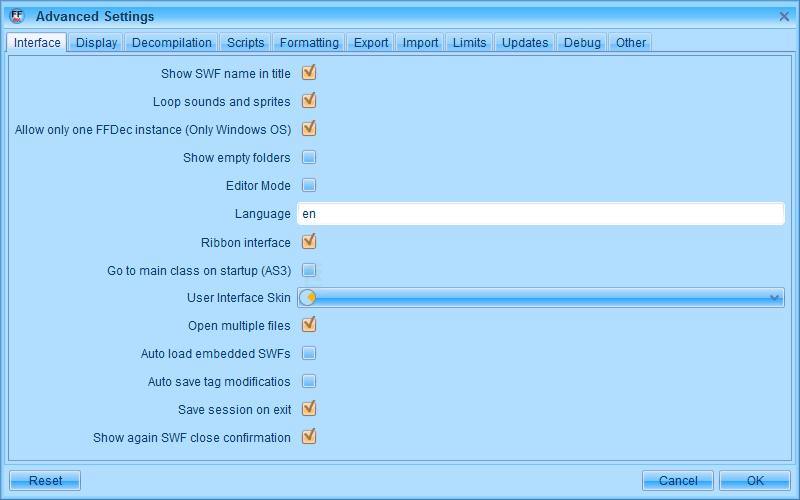Switch to the Decompilation tab
The image size is (800, 500).
pos(172,43)
